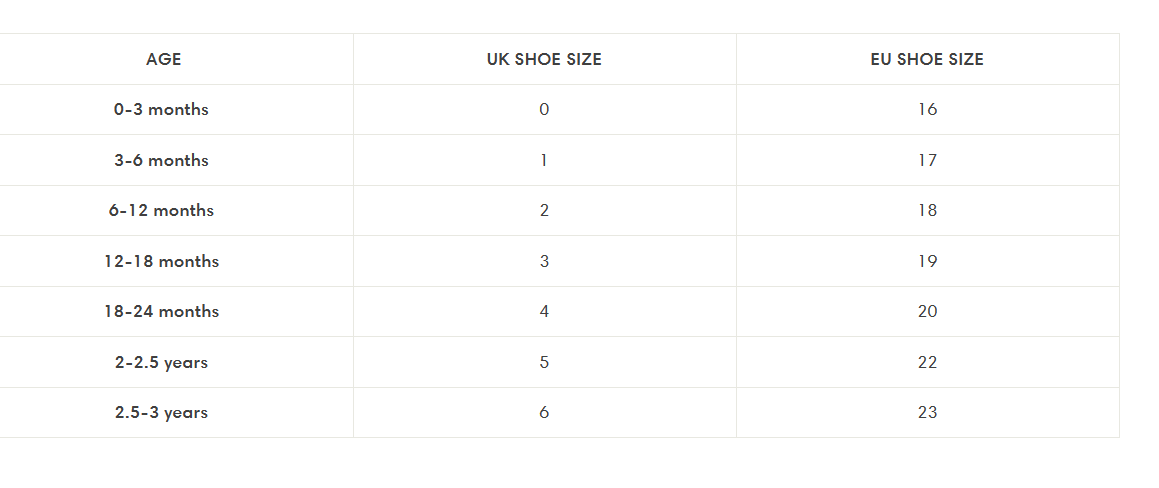
Task: Select the 0-3 months age cell
Action: [x=161, y=110]
